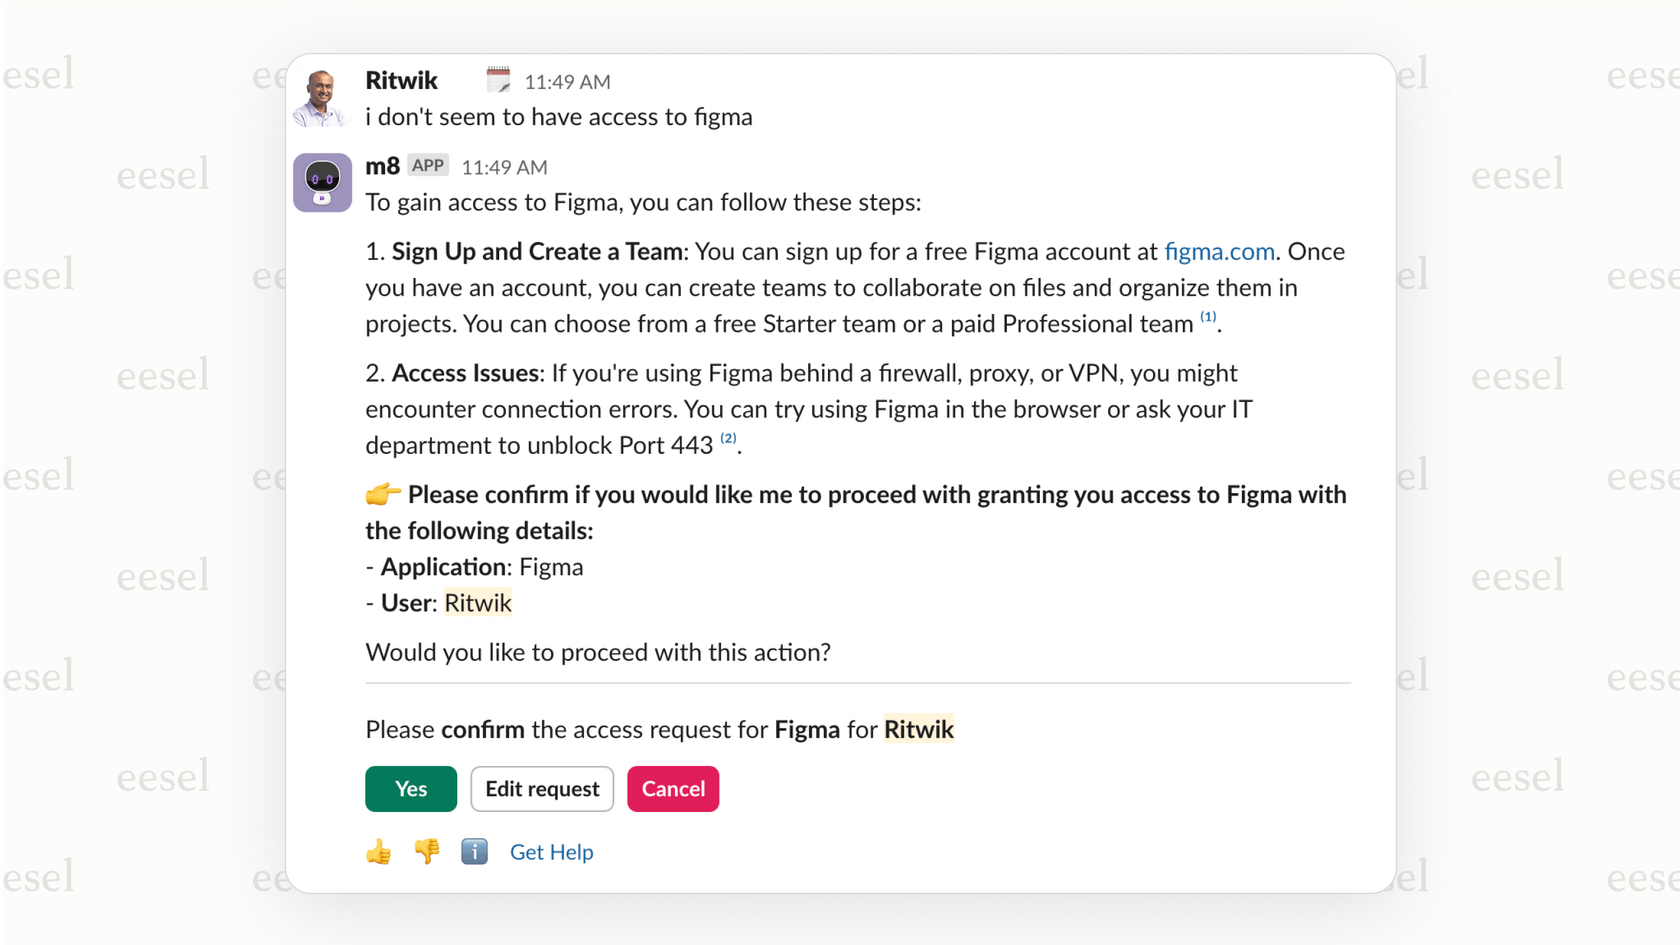This screenshot has height=945, width=1680.
Task: Click the APP badge next to m8
Action: [x=428, y=165]
